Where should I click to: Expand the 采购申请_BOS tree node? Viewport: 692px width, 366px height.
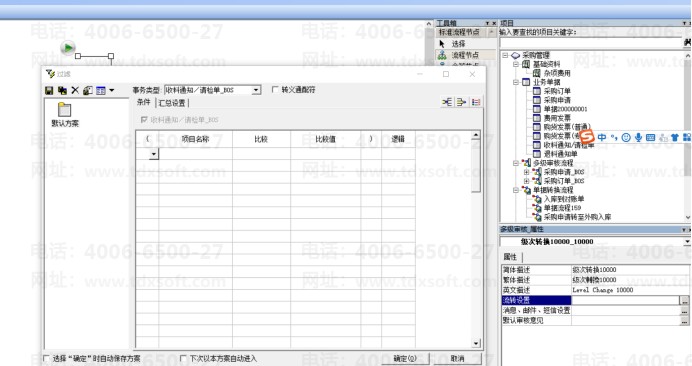(527, 172)
